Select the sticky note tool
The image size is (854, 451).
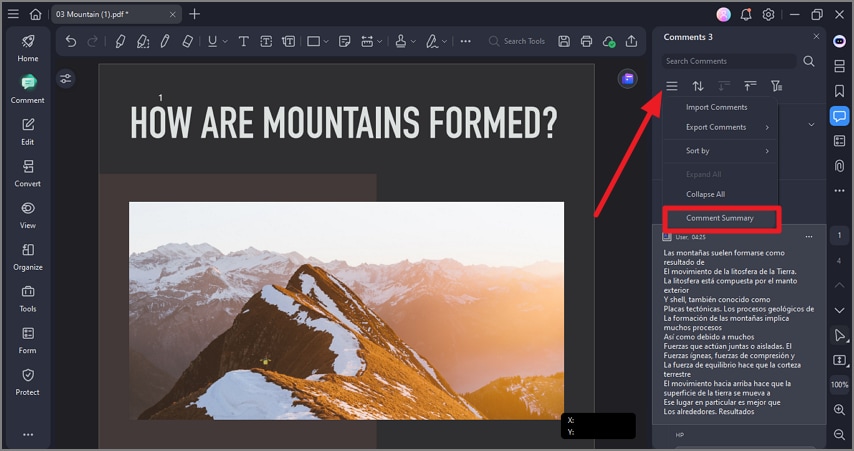tap(344, 41)
